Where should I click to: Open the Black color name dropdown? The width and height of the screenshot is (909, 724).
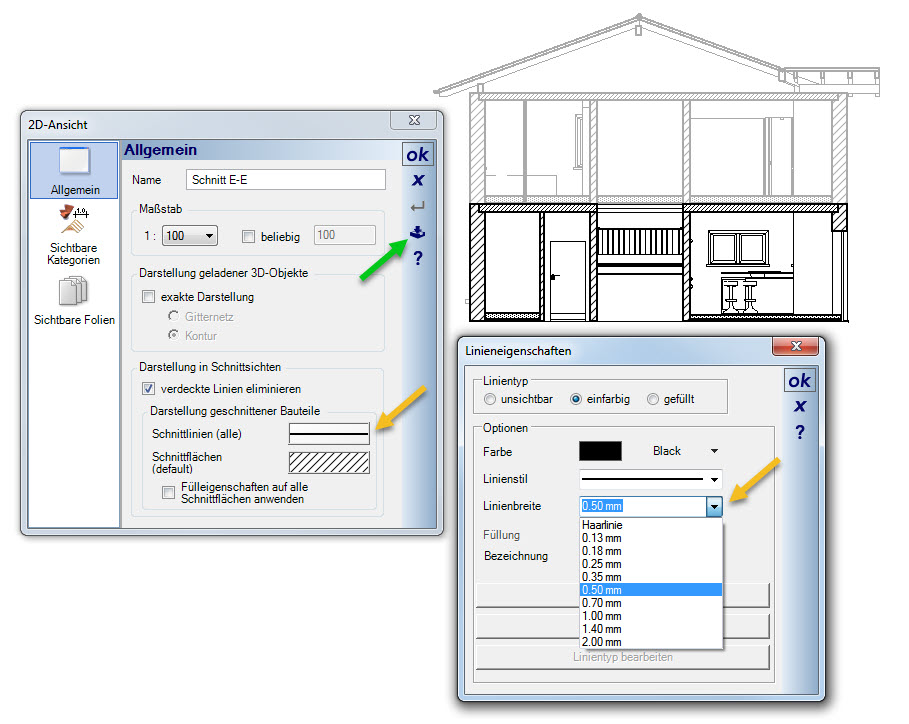[x=714, y=451]
